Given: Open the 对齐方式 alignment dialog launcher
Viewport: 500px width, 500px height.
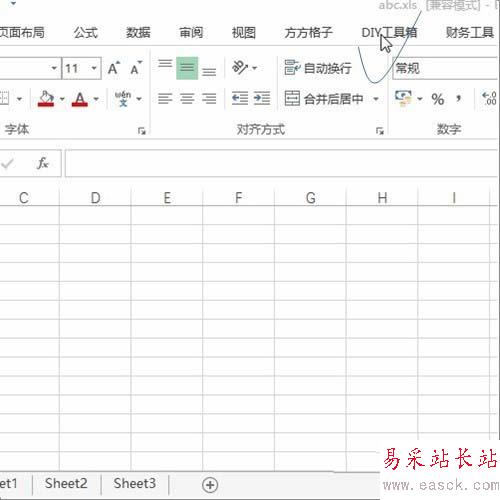Looking at the screenshot, I should 380,131.
